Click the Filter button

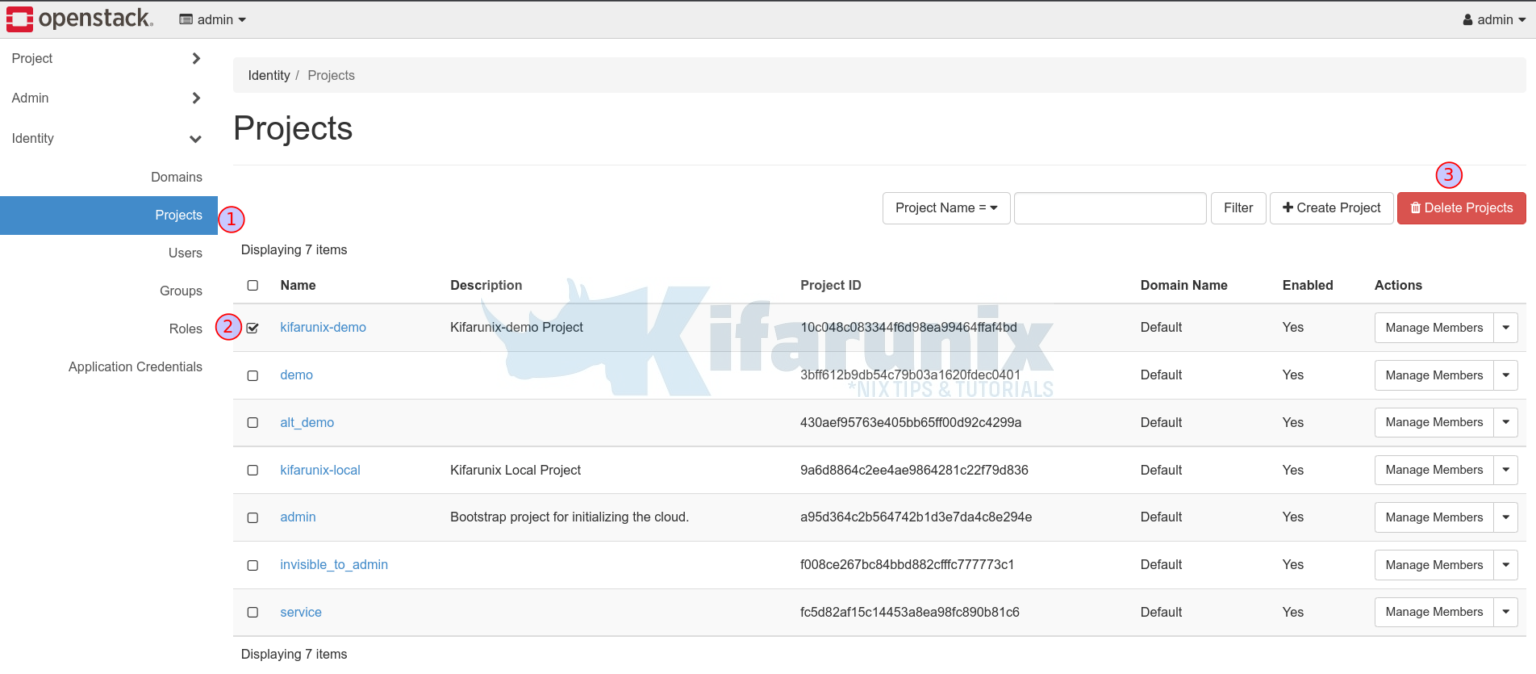[x=1238, y=208]
